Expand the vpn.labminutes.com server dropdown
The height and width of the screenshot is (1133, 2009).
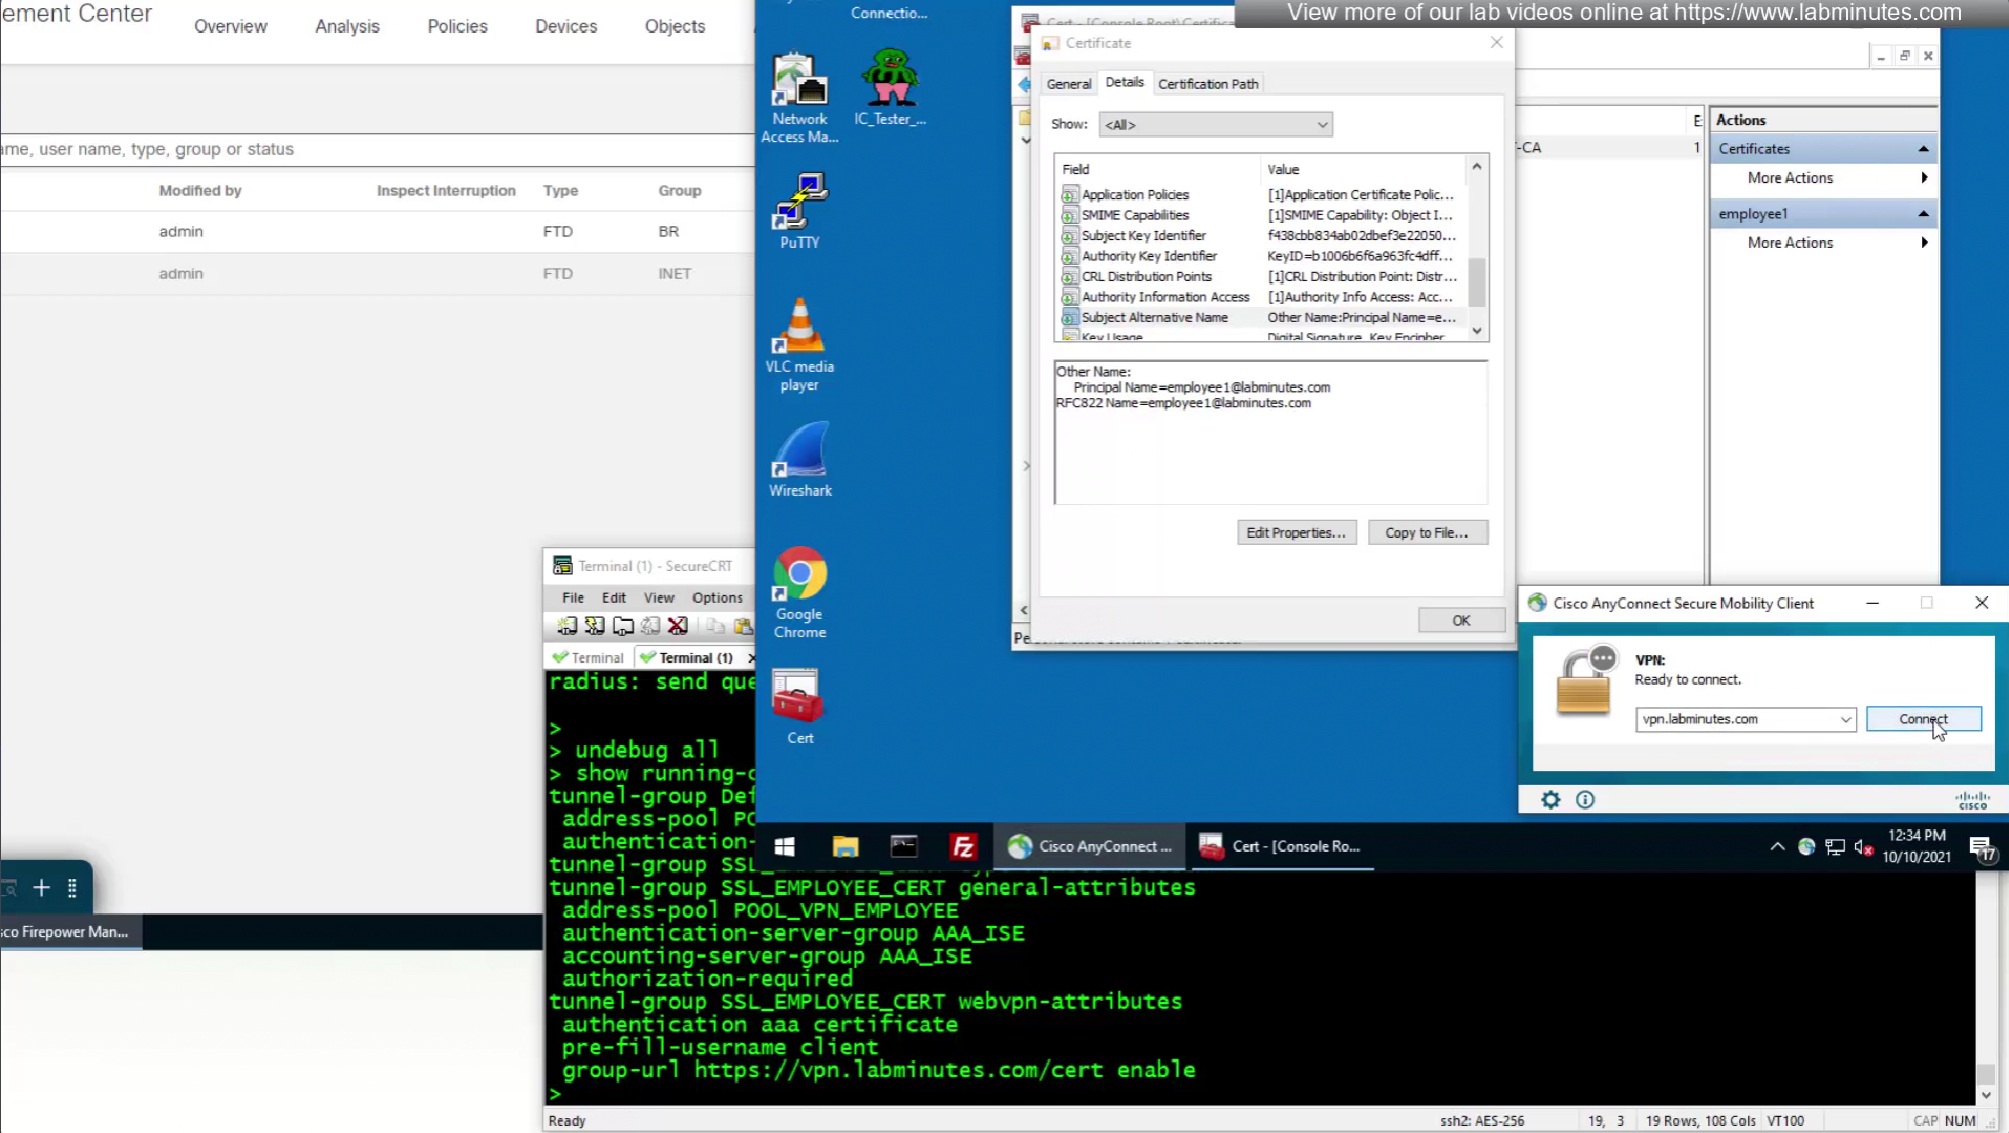1845,719
